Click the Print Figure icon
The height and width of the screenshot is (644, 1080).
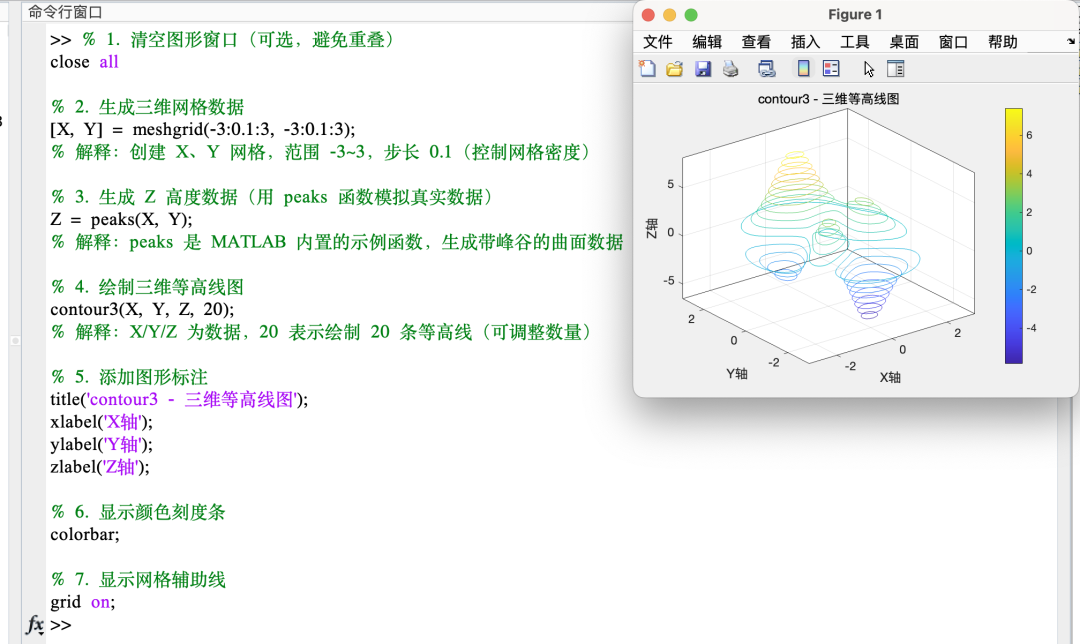[x=731, y=68]
